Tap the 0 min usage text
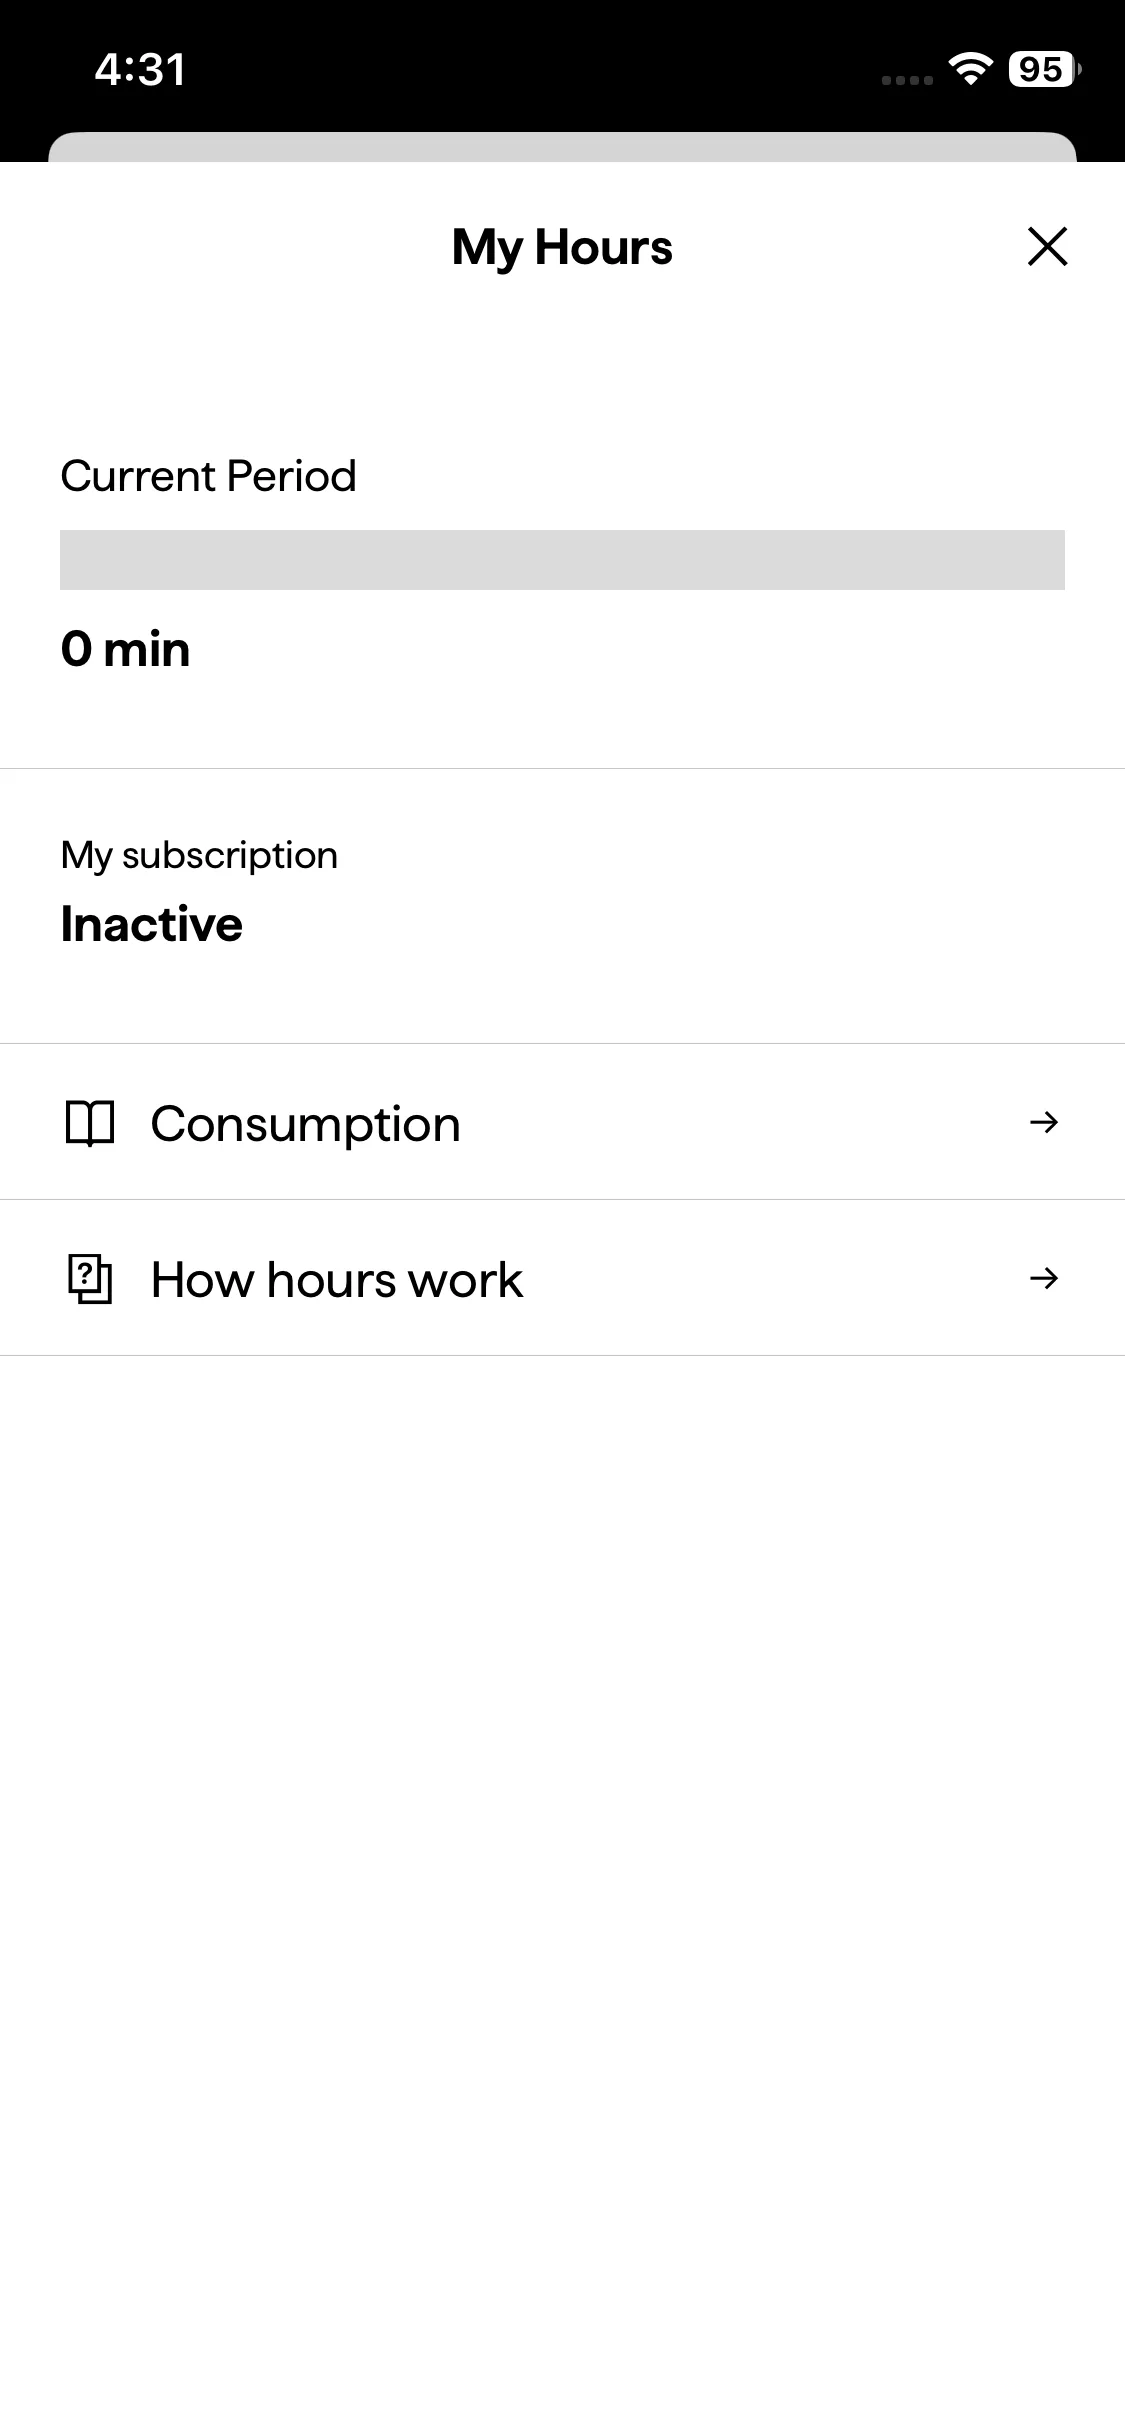 point(125,649)
